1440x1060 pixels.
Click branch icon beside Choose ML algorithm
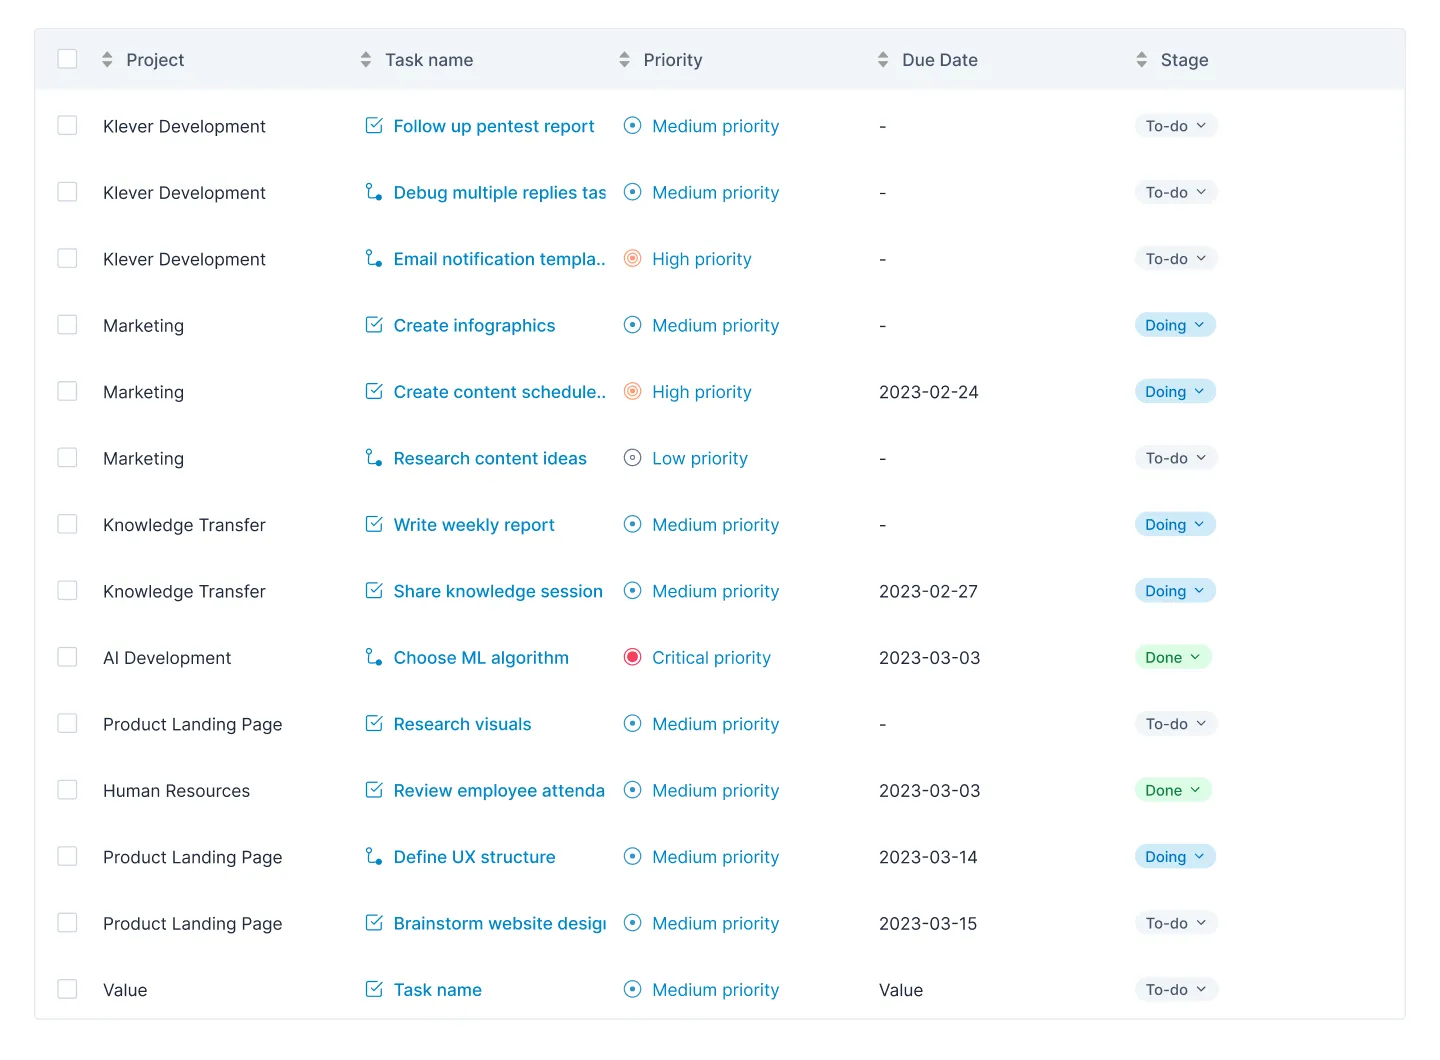point(374,658)
